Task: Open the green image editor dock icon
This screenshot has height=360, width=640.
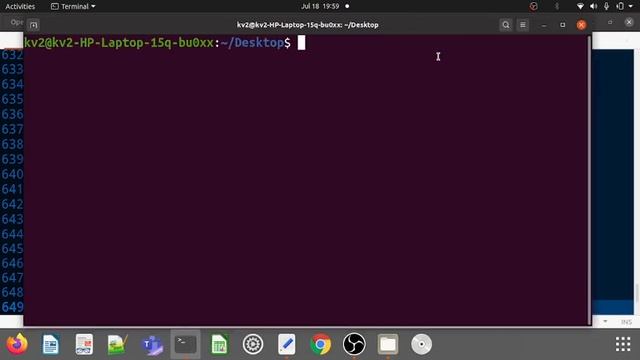Action: pos(118,344)
